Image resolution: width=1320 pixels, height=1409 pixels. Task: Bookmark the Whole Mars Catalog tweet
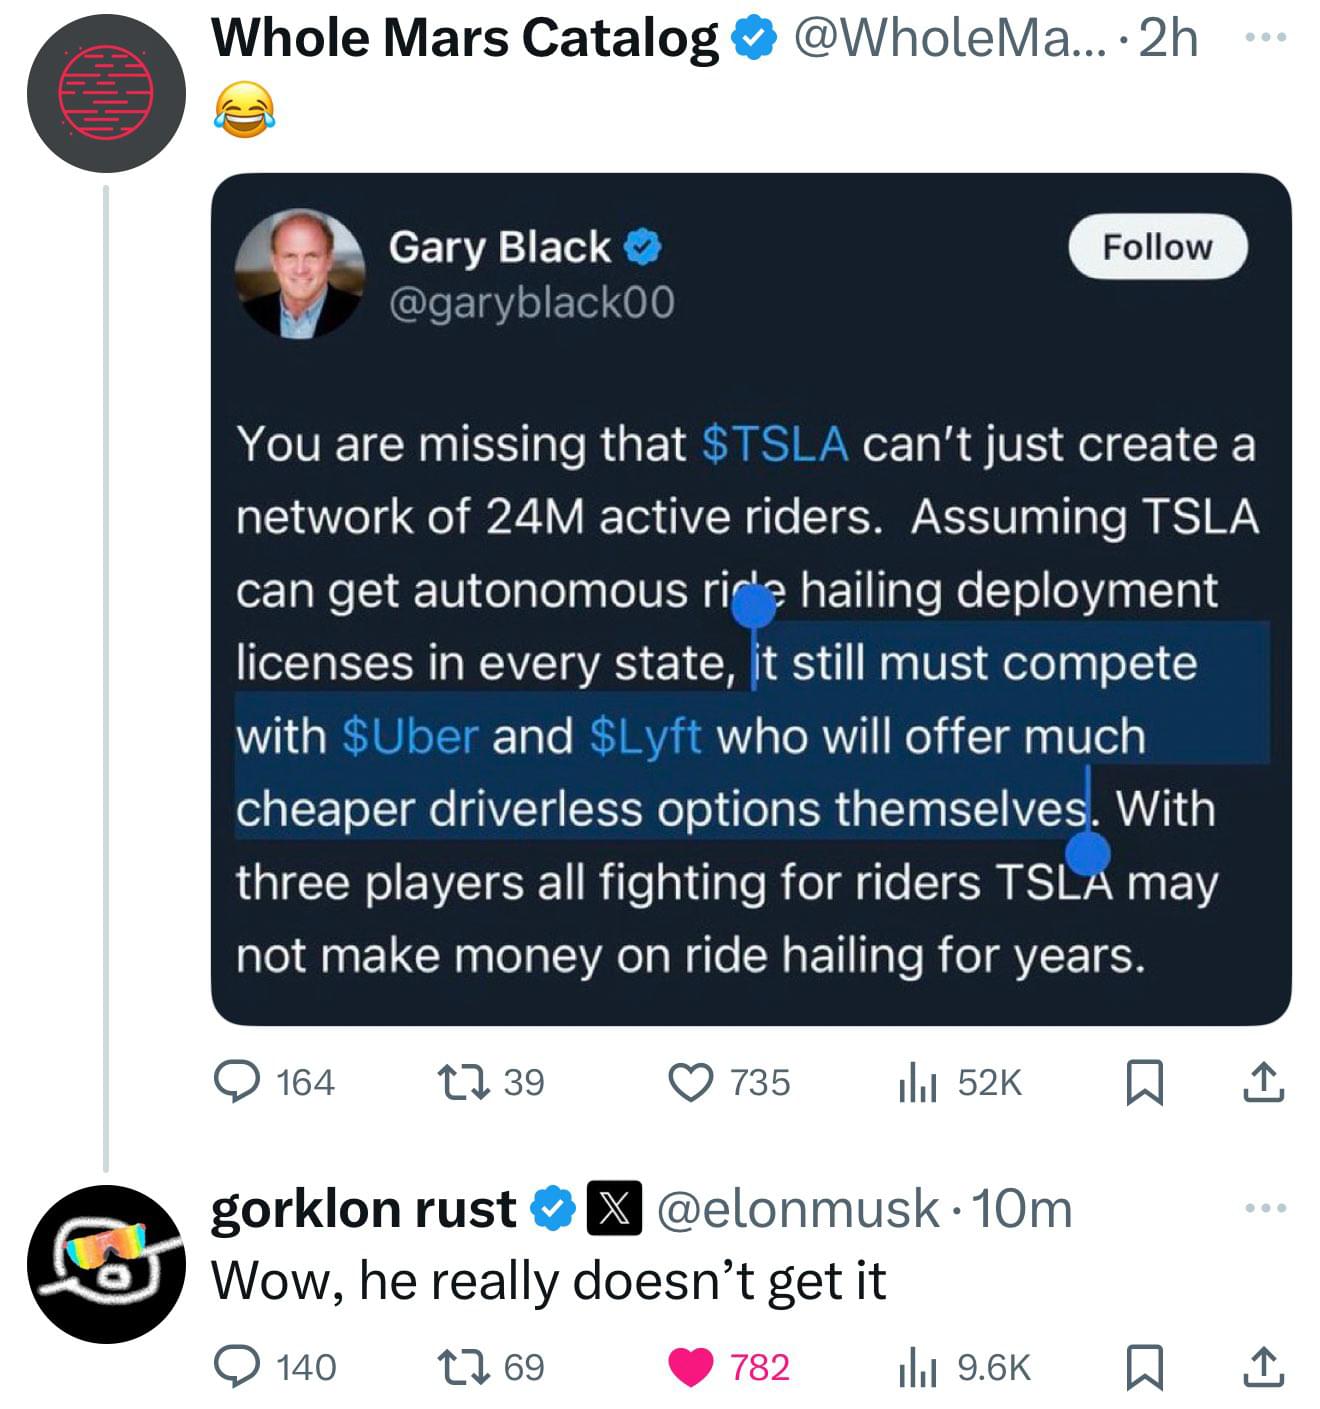(x=1144, y=1084)
